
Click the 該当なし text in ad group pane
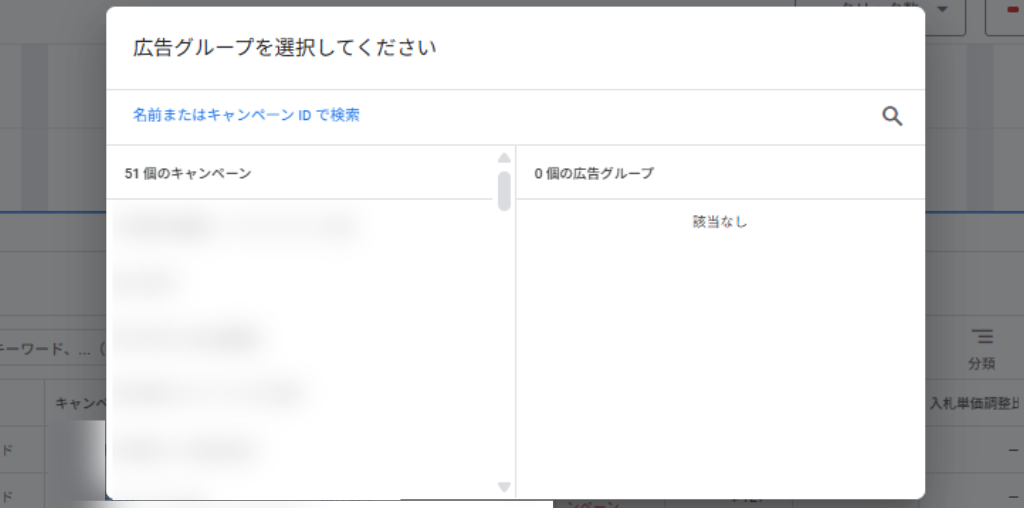point(720,222)
